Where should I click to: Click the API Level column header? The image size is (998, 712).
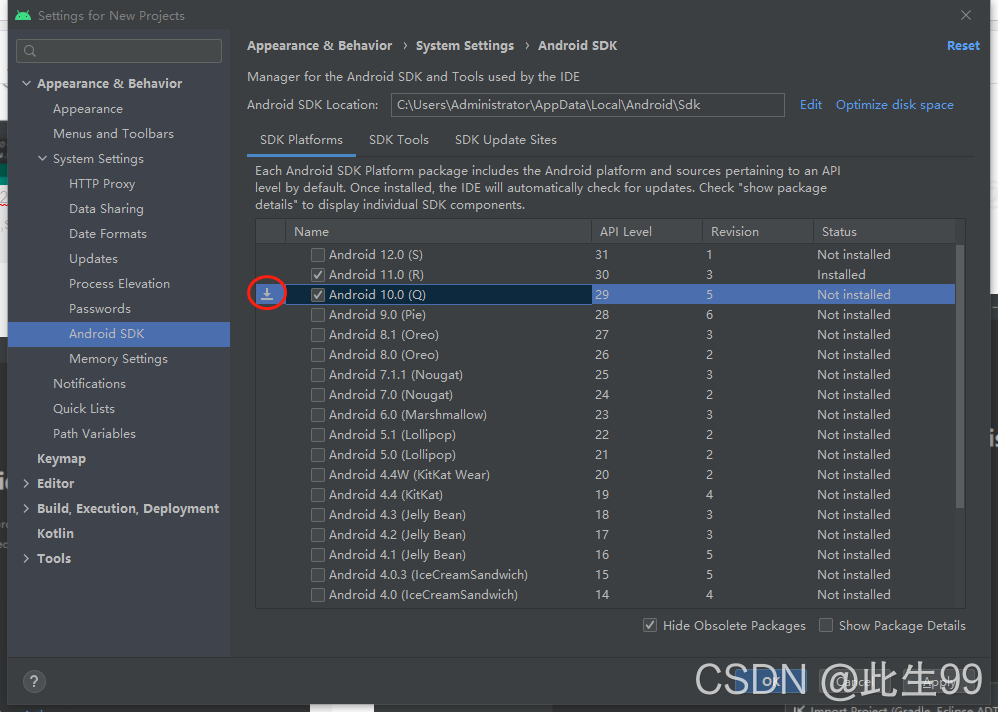[x=647, y=232]
